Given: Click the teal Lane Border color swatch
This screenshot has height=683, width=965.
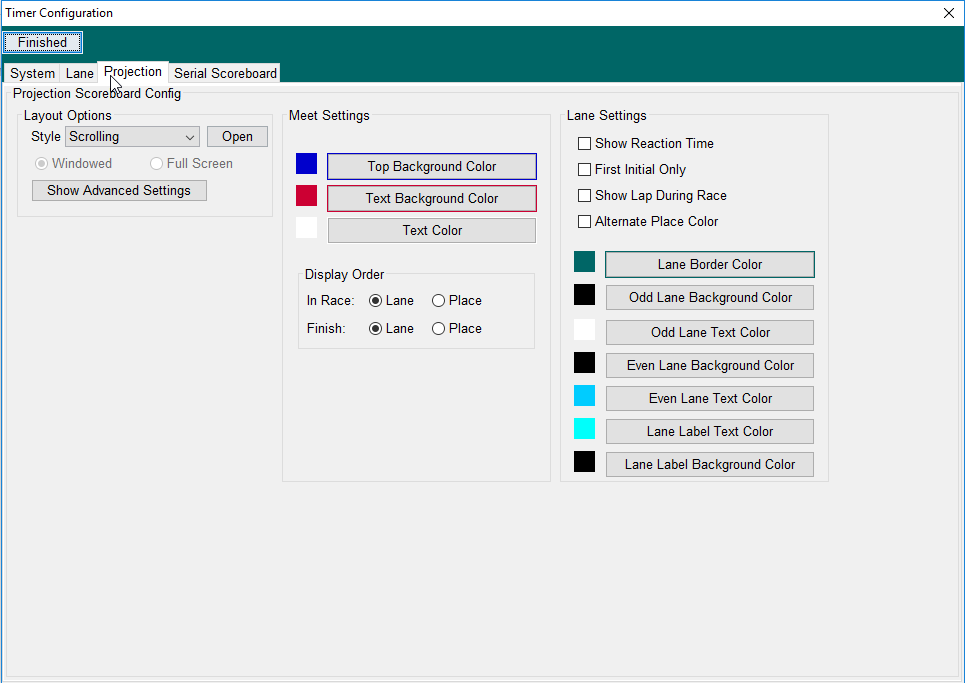Looking at the screenshot, I should pyautogui.click(x=584, y=262).
